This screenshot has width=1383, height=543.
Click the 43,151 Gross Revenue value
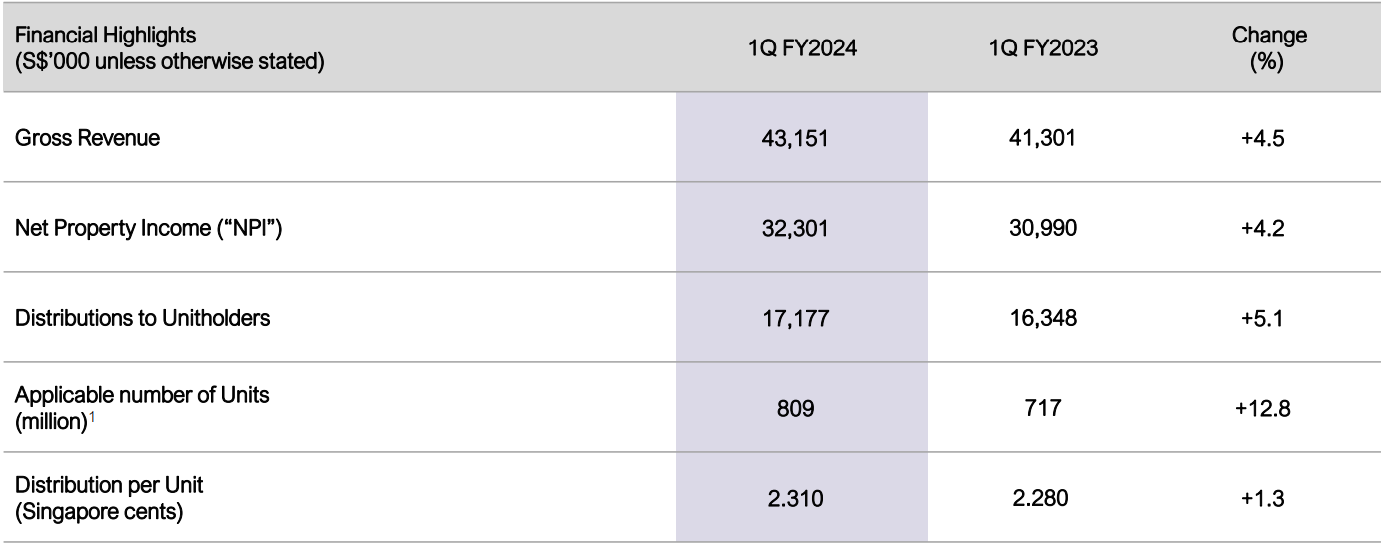point(802,138)
